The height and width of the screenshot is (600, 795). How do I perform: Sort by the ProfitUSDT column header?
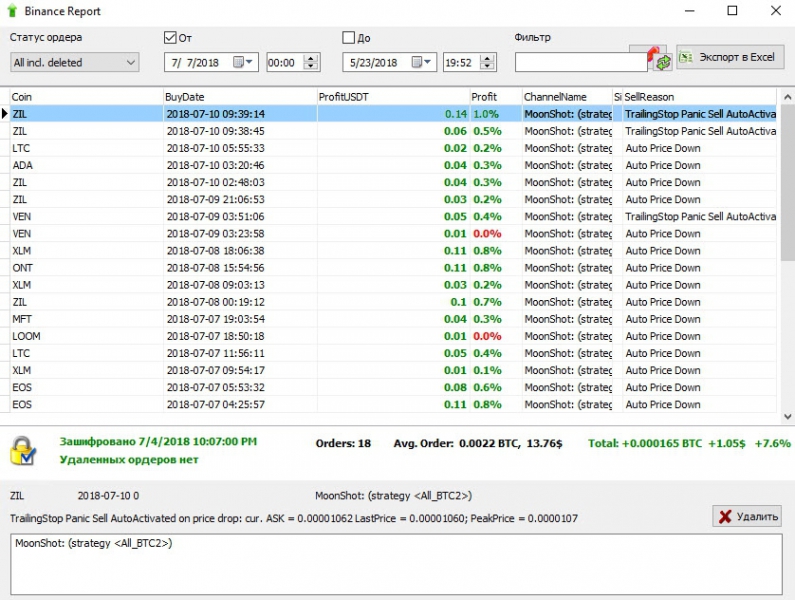pos(393,97)
